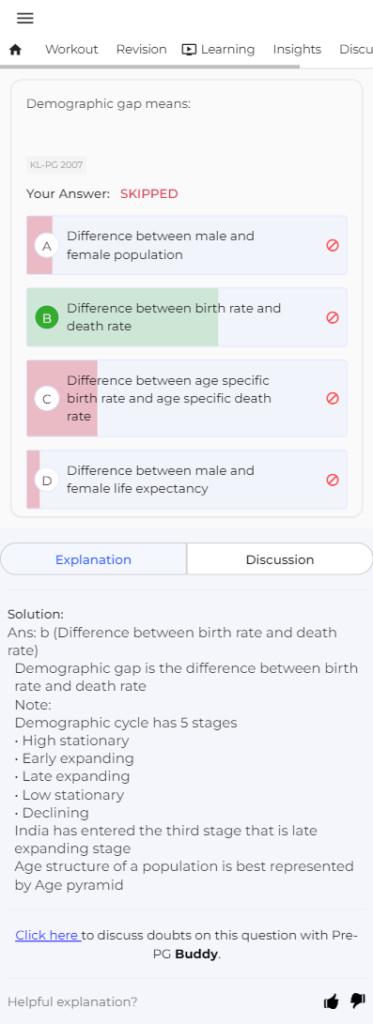Open the Insights tab
Viewport: 373px width, 1024px height.
(x=297, y=50)
